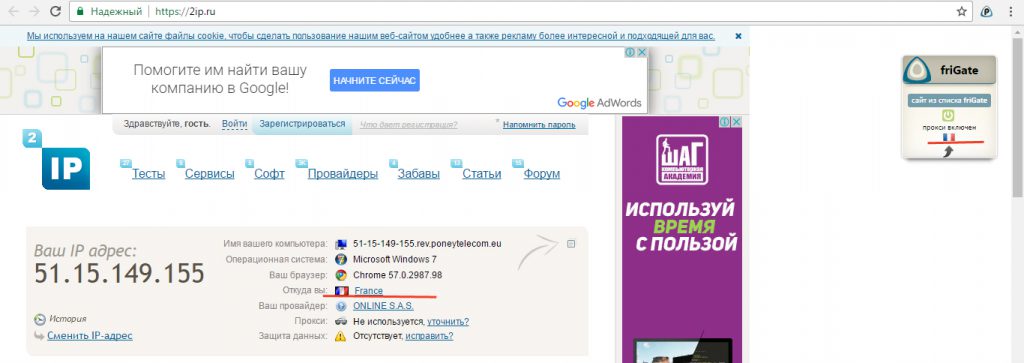This screenshot has width=1024, height=363.
Task: Click 'Chrome 57.0.2987.98' browser text
Action: [398, 275]
